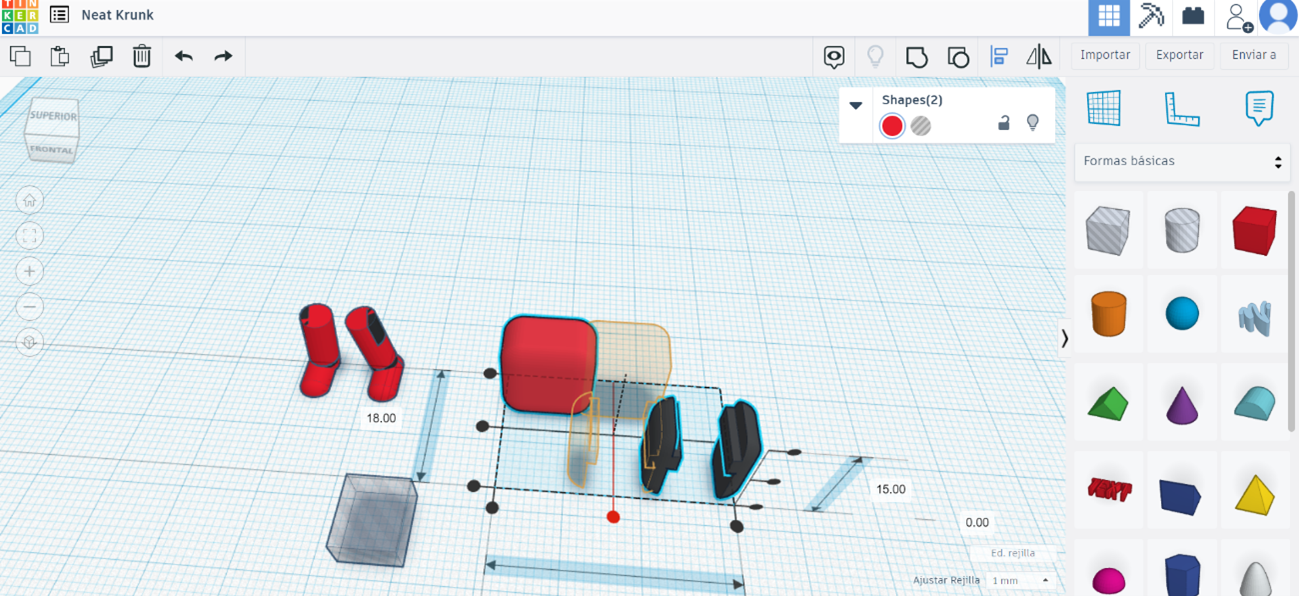Click show all hidden objects lightbulb
The height and width of the screenshot is (596, 1299).
coord(875,56)
